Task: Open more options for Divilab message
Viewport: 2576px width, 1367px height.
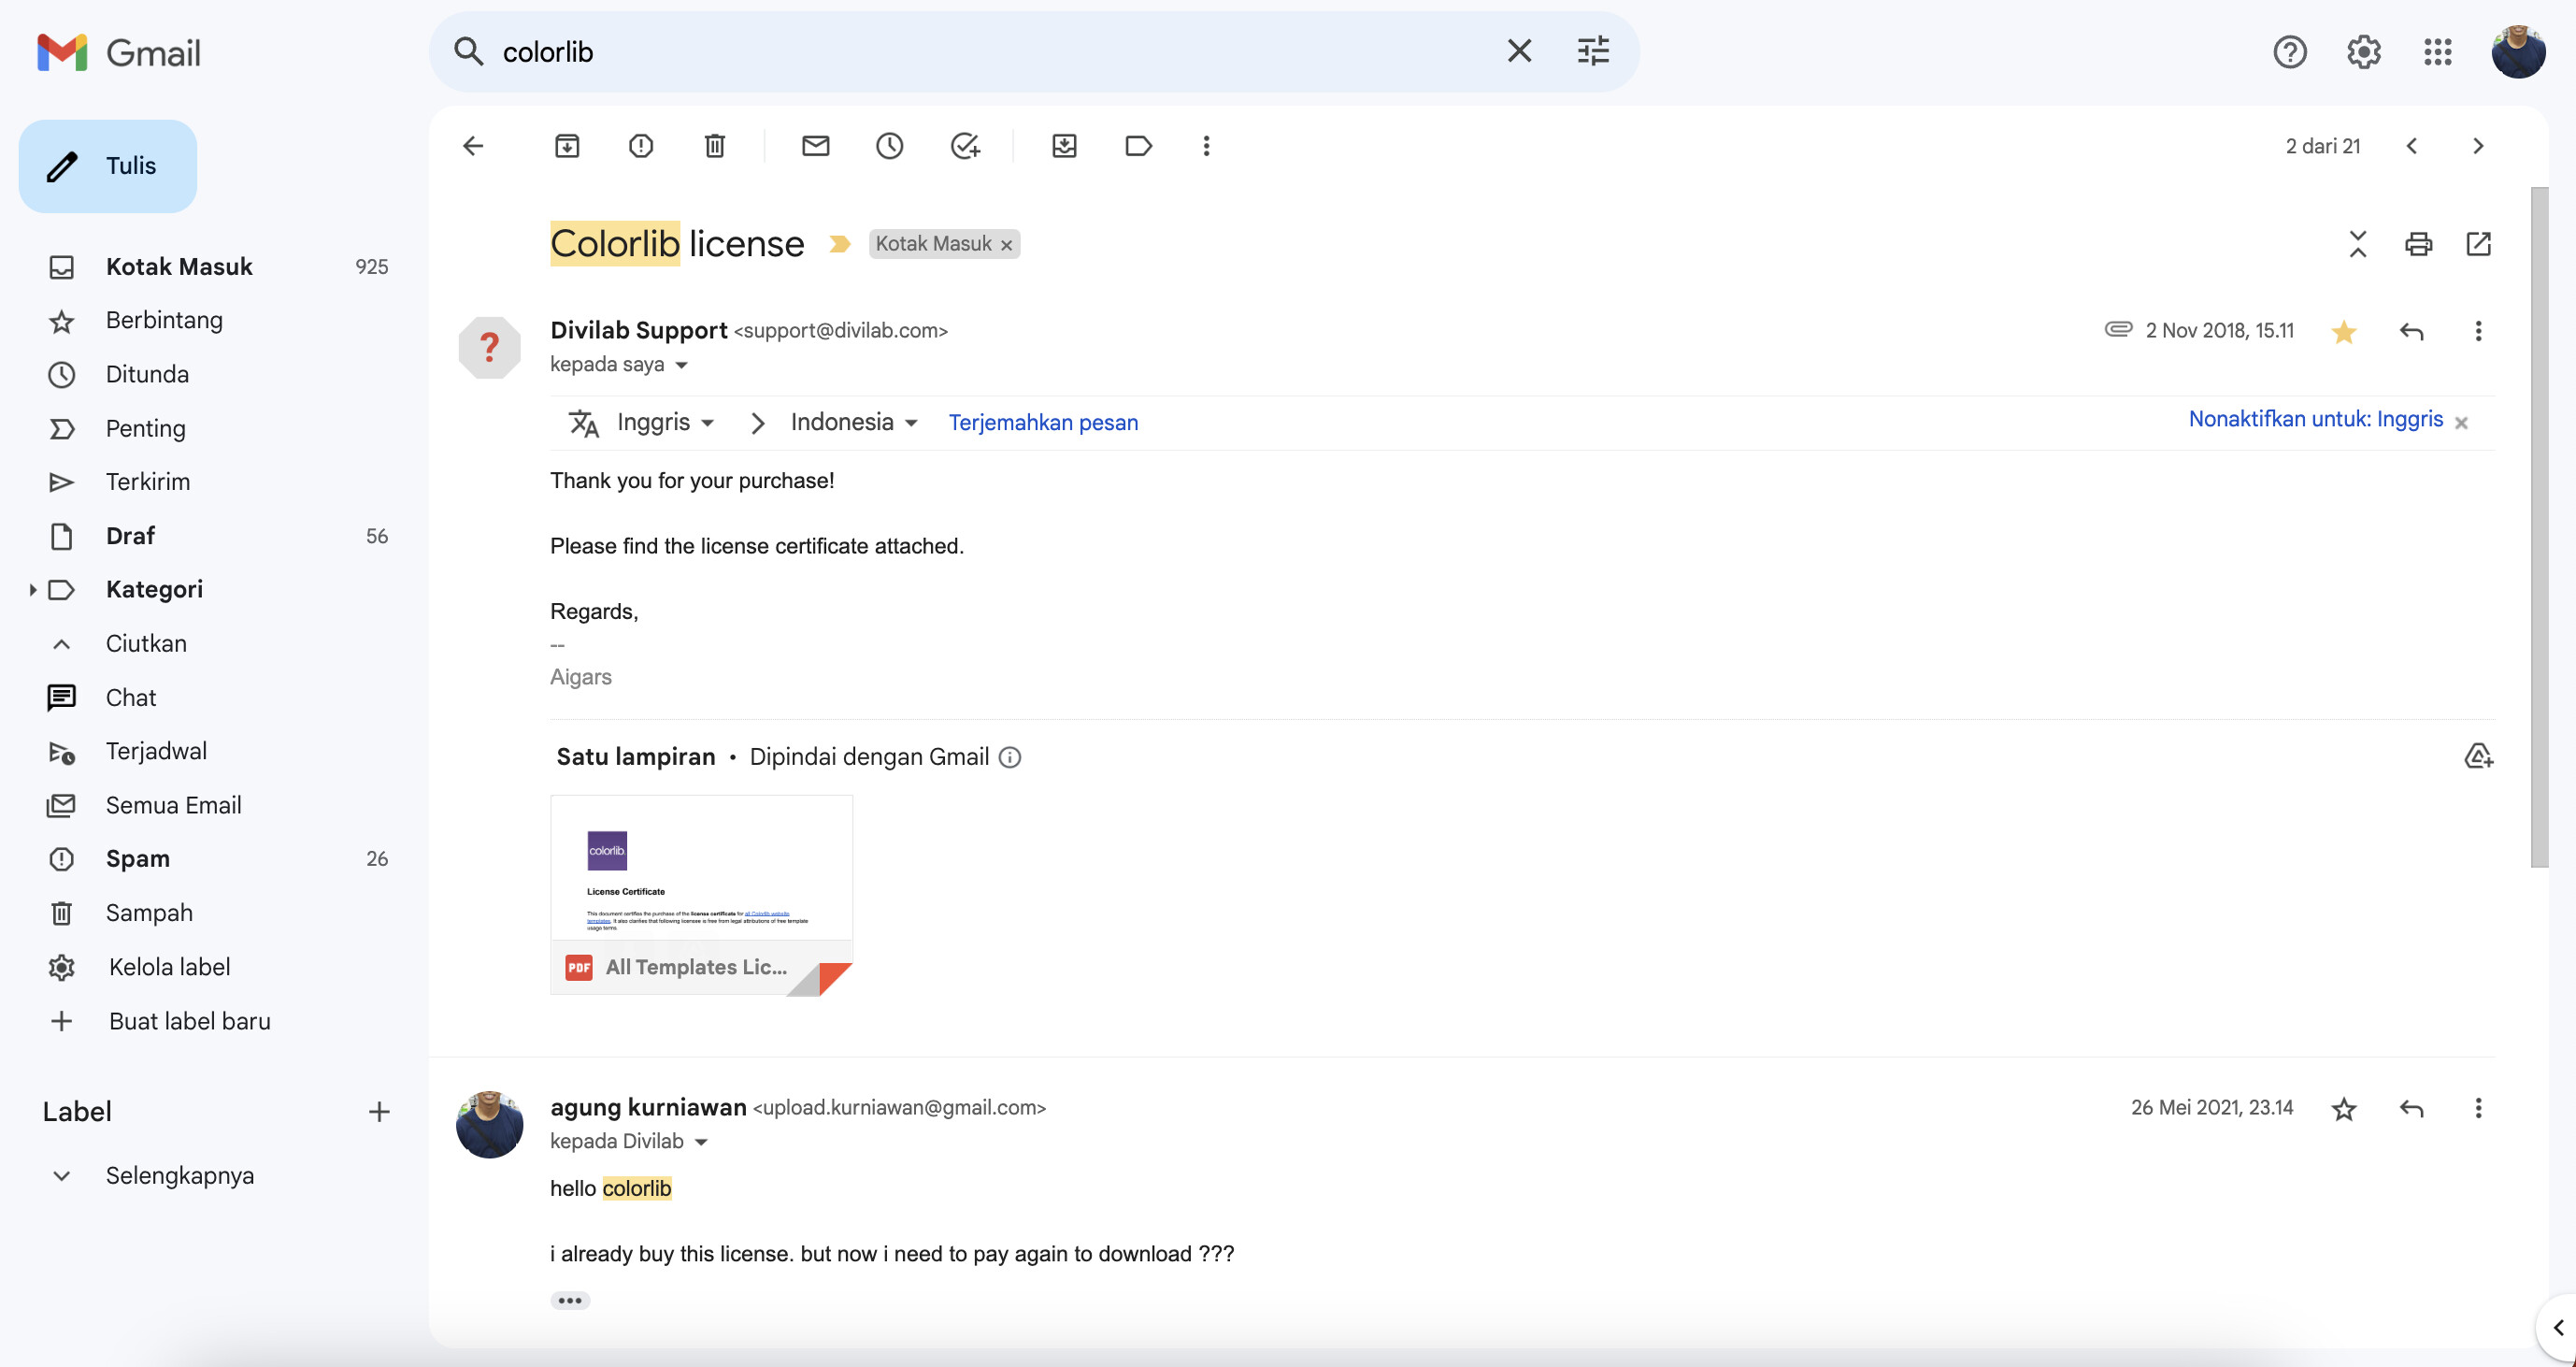Action: [2478, 331]
